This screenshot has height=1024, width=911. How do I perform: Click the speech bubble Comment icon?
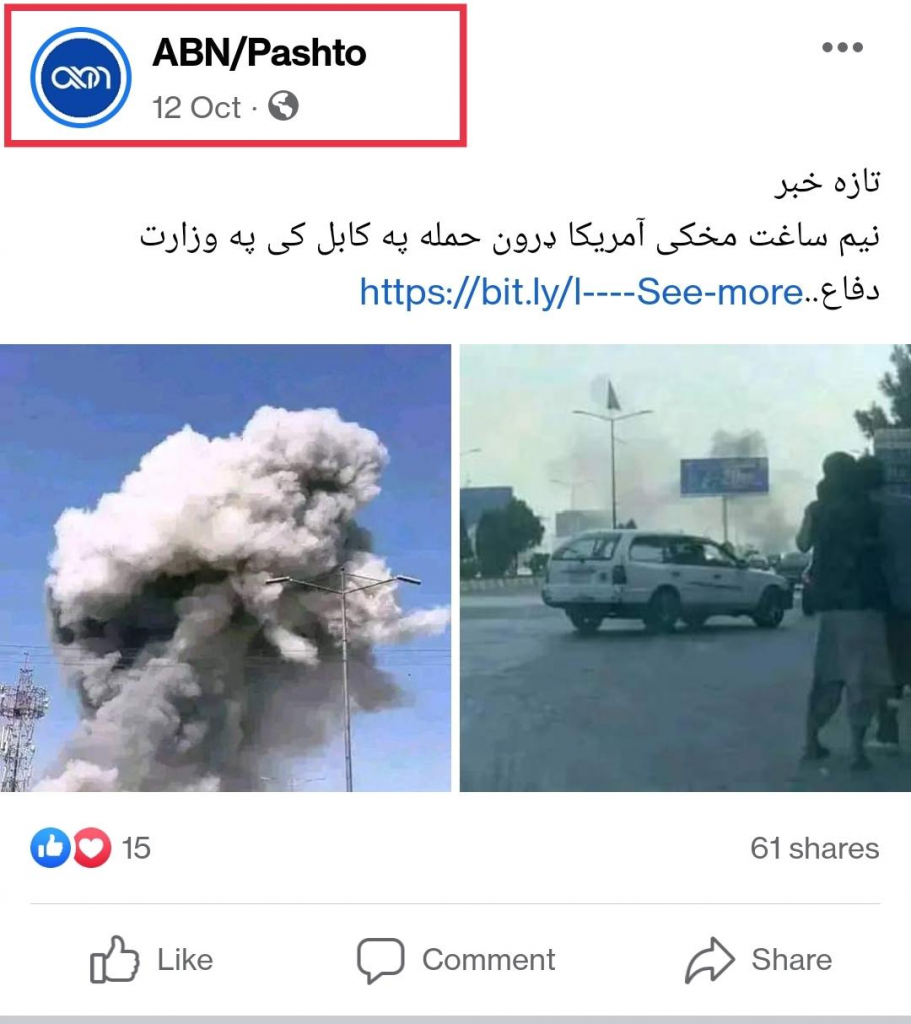(381, 961)
